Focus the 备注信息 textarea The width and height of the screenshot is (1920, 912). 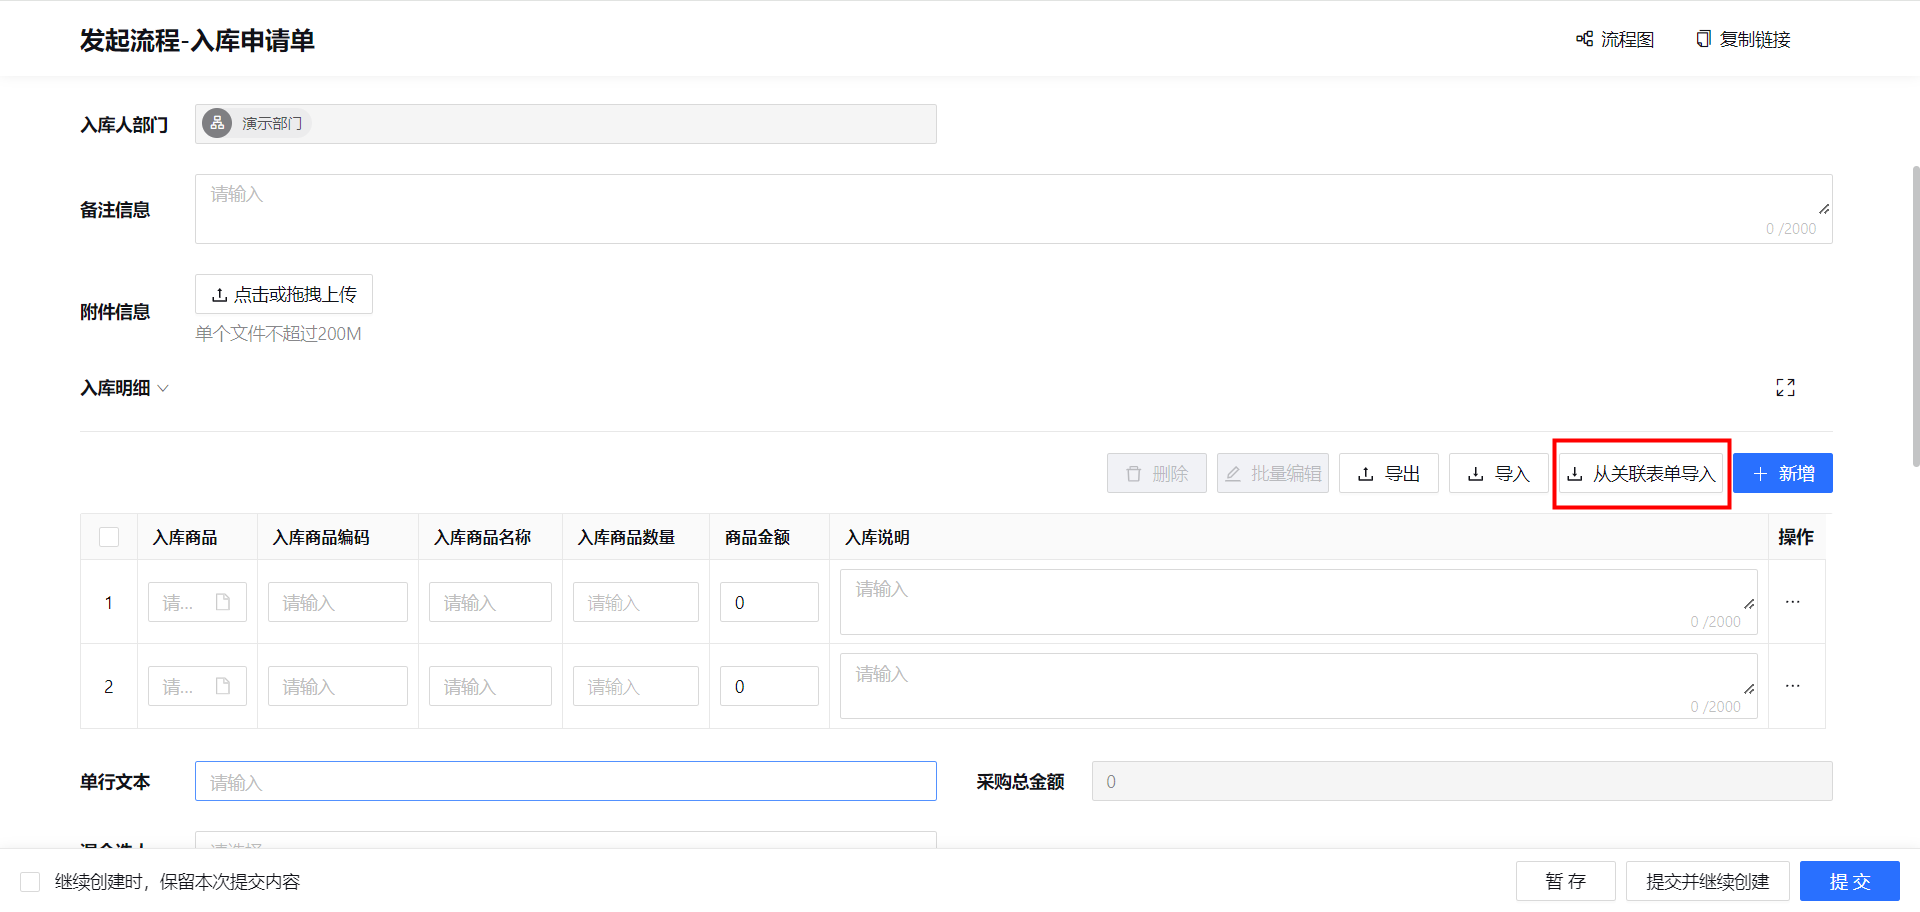coord(1013,209)
